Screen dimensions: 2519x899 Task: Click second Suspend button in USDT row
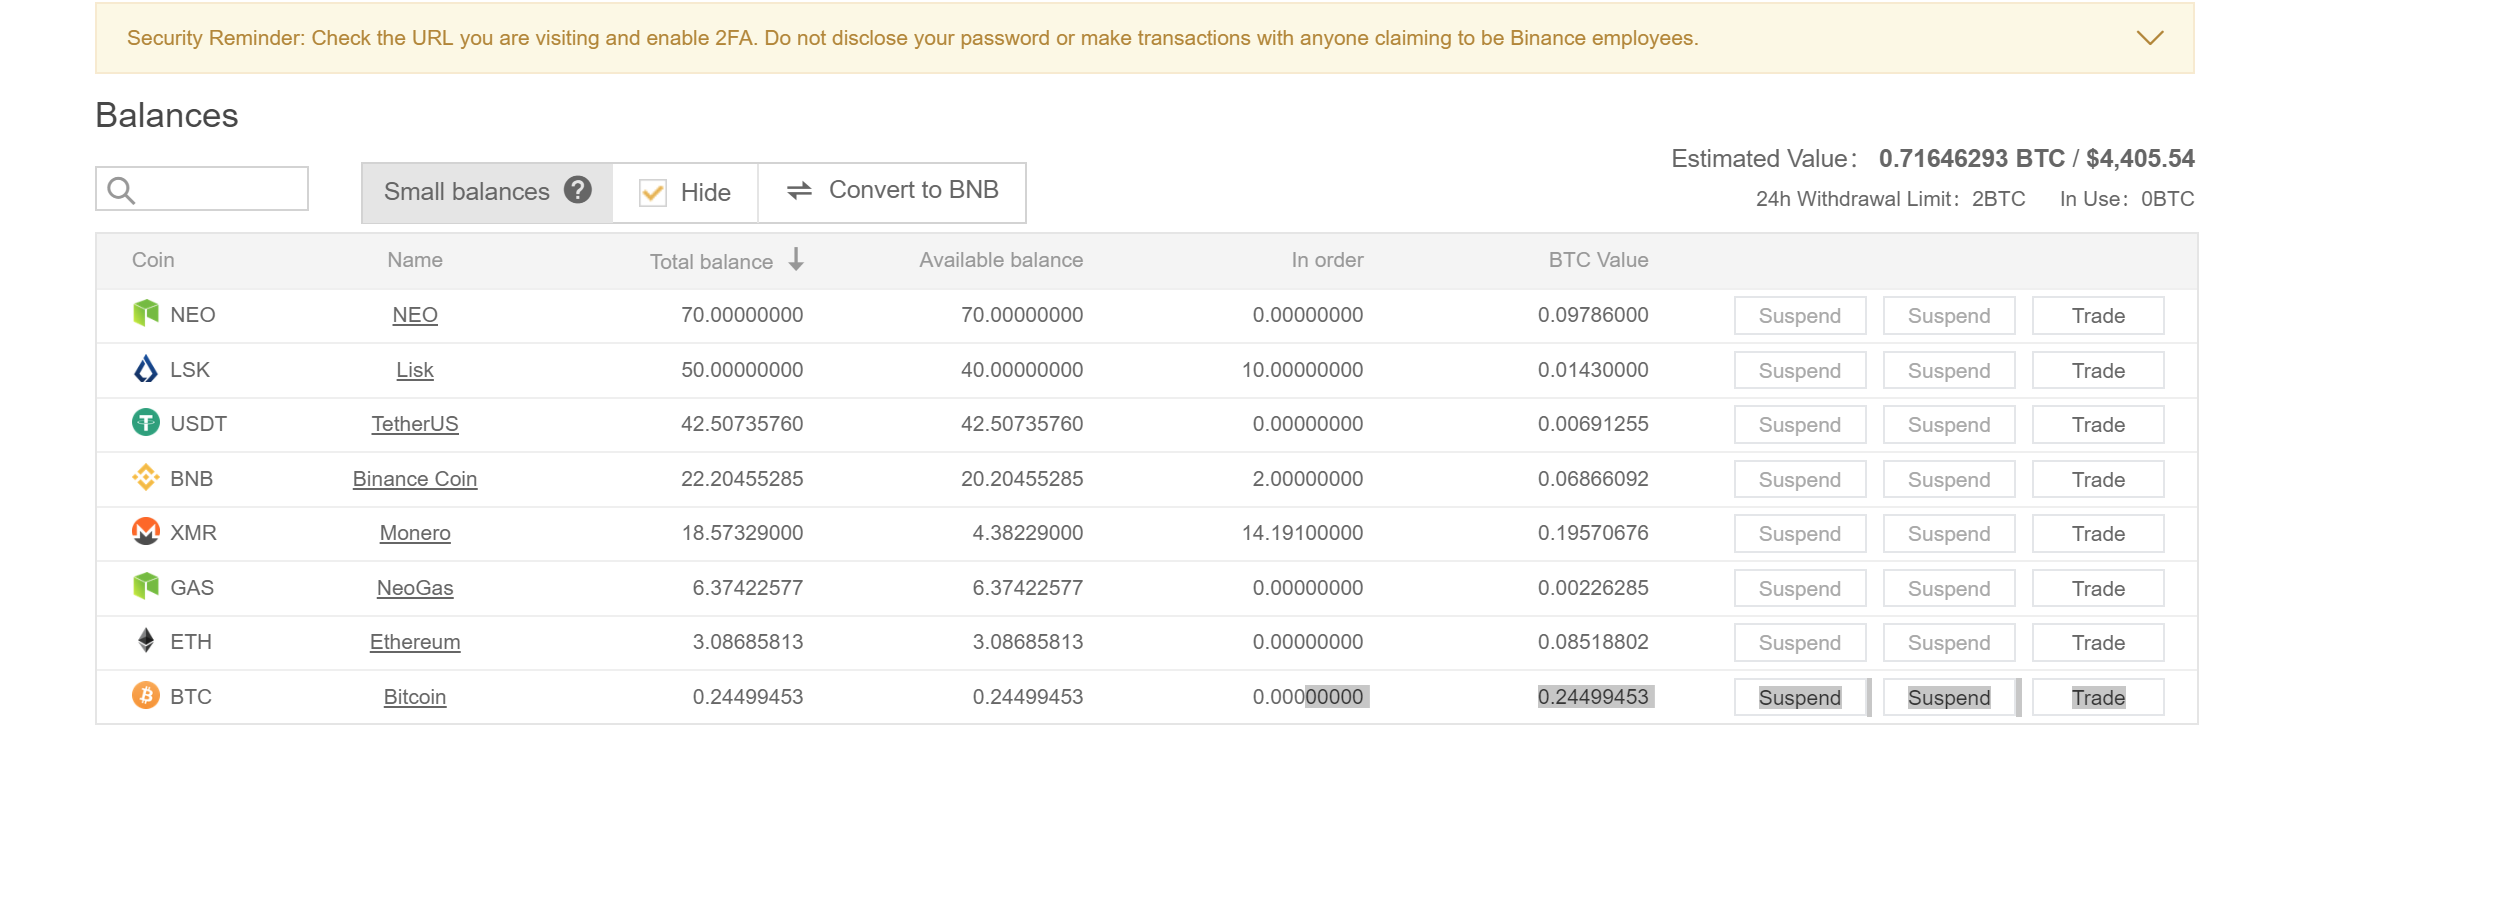click(1949, 425)
